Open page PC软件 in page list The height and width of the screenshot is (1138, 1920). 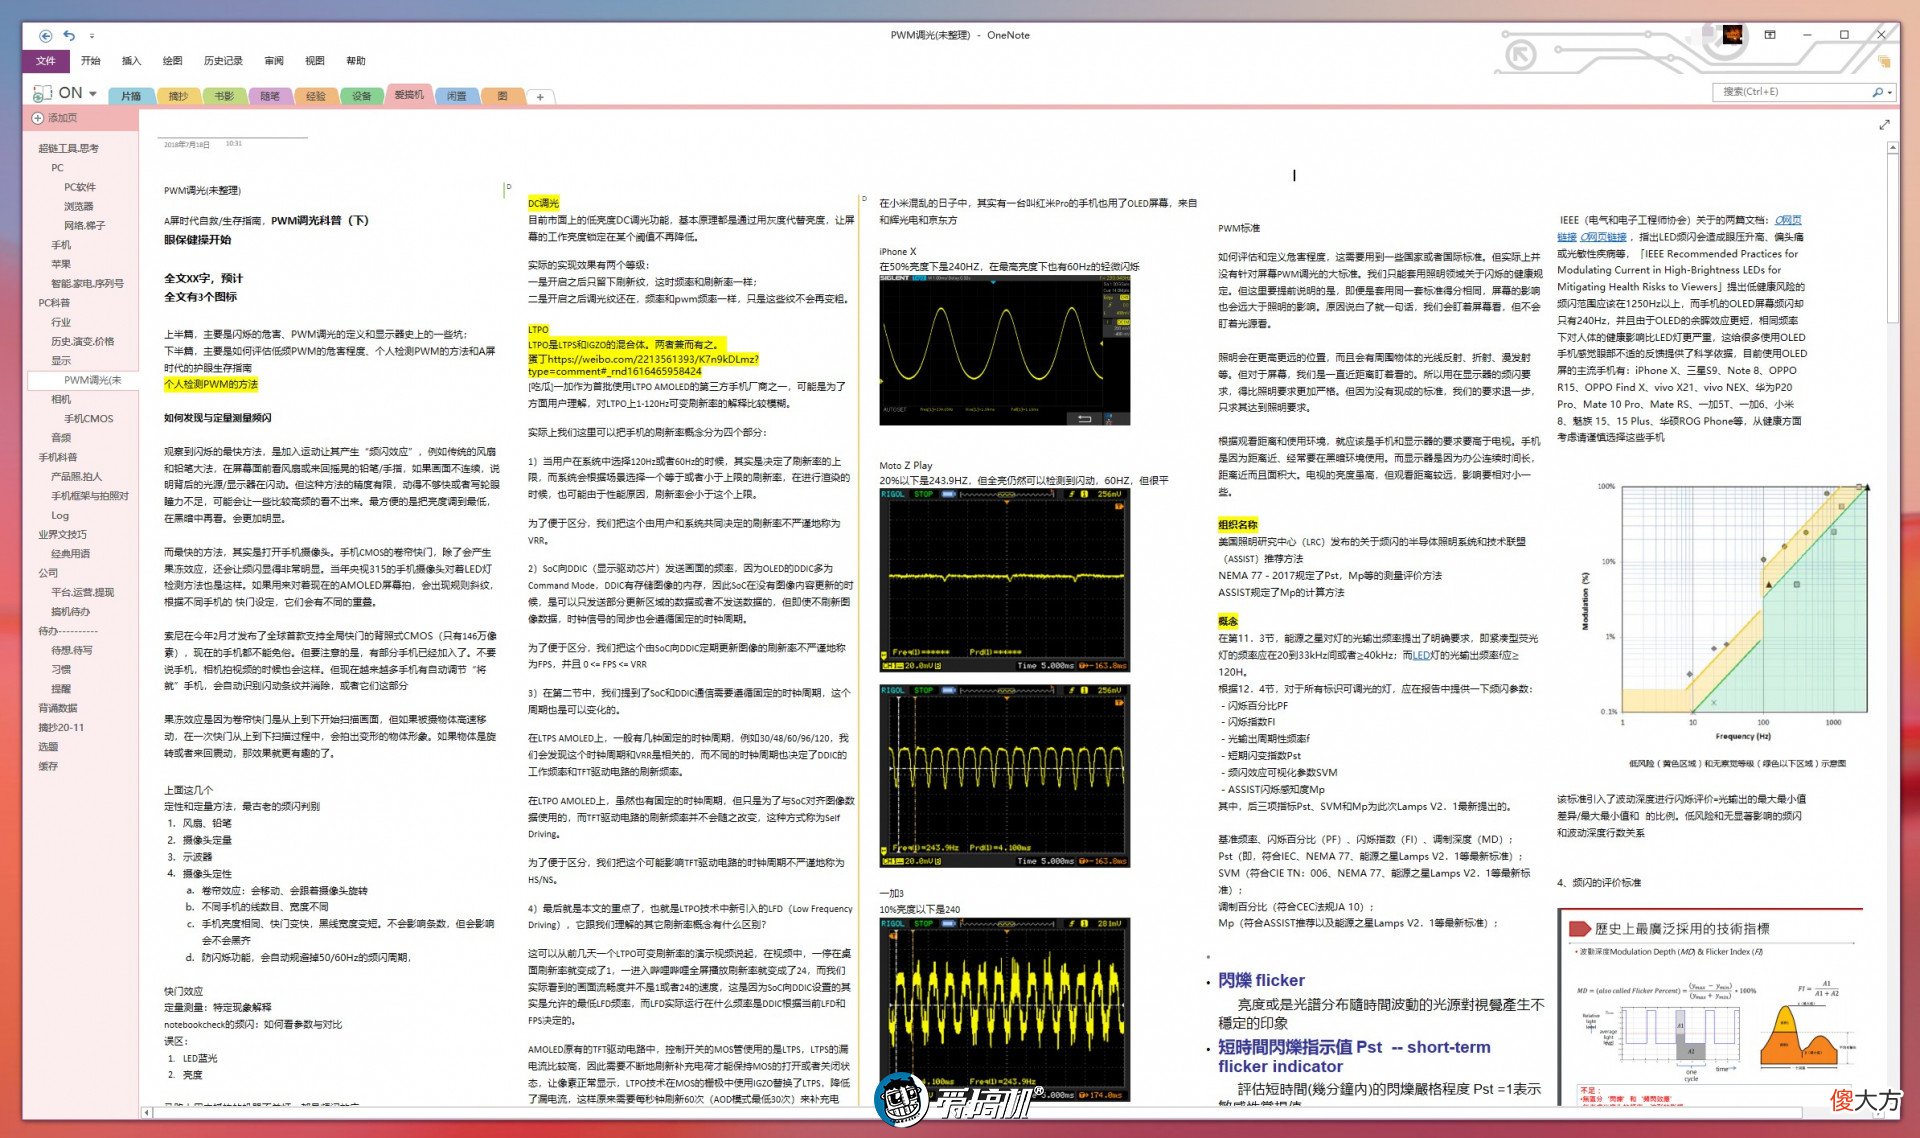pos(80,187)
